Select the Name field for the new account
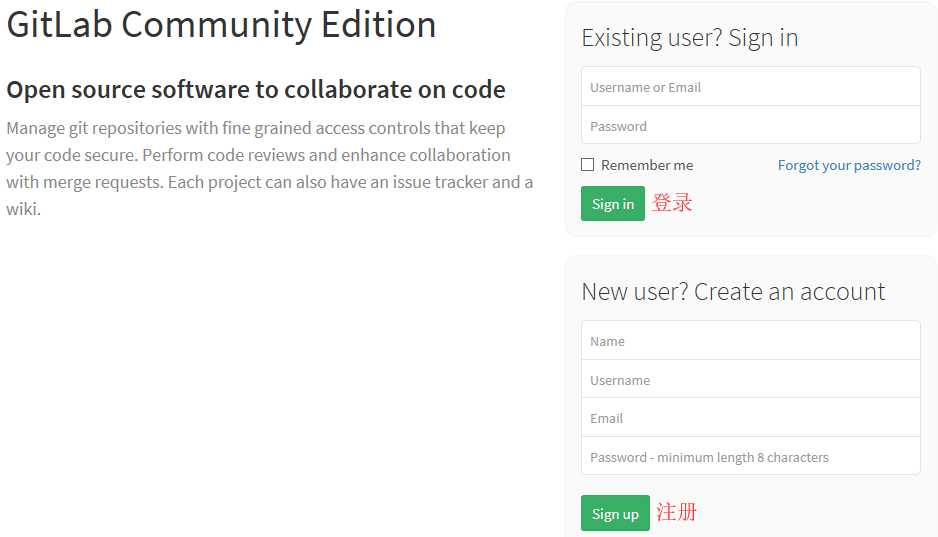This screenshot has width=938, height=537. (x=750, y=340)
